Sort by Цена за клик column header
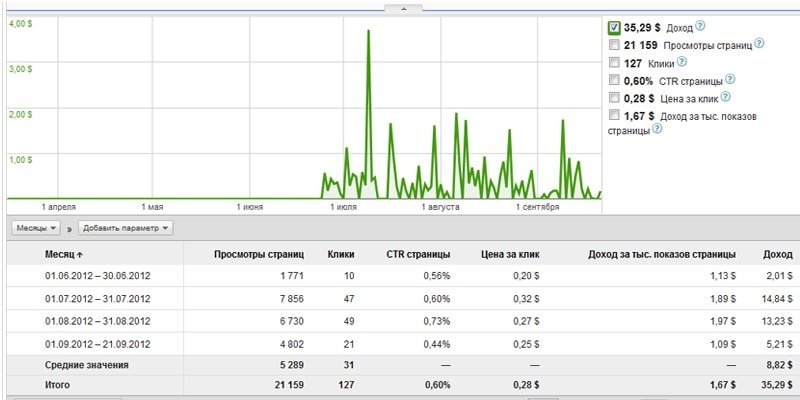800x400 pixels. 510,254
